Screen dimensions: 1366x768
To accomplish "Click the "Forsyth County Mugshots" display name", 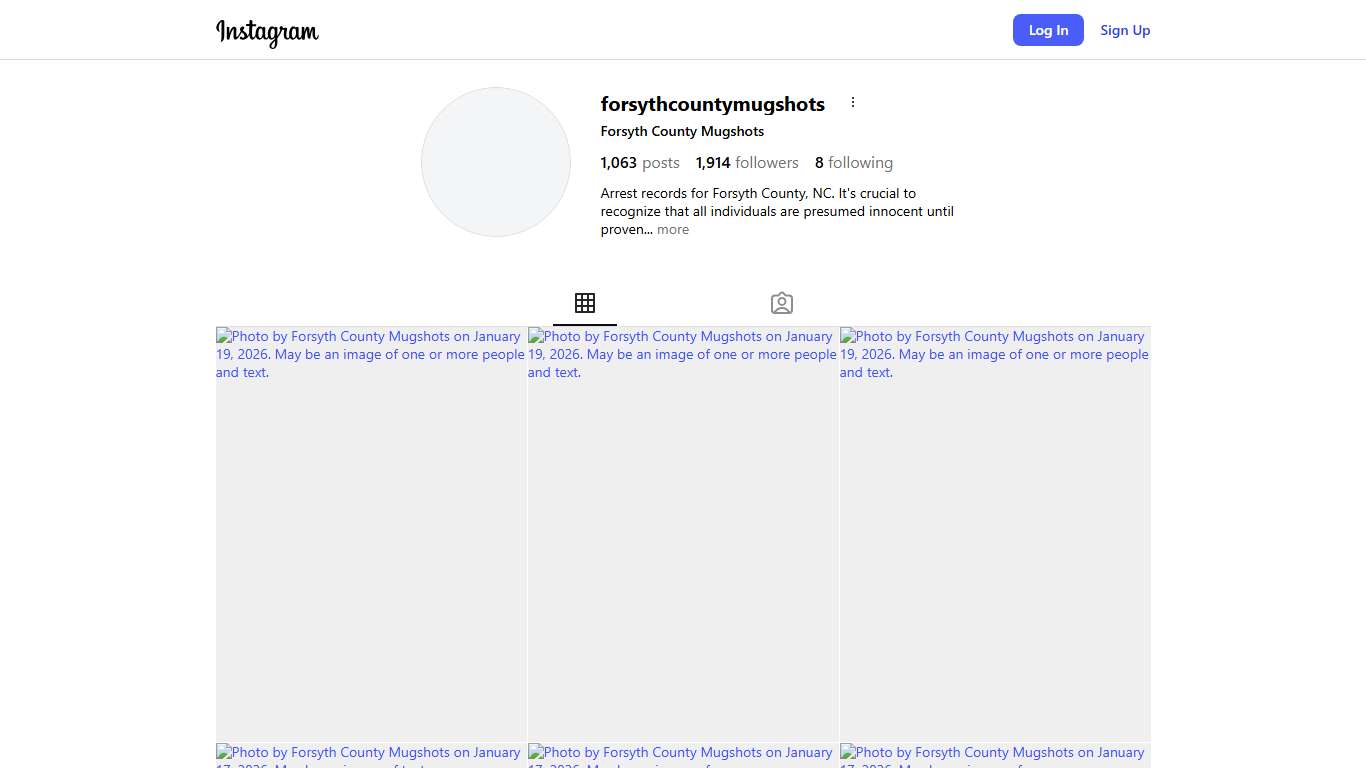I will (x=682, y=132).
